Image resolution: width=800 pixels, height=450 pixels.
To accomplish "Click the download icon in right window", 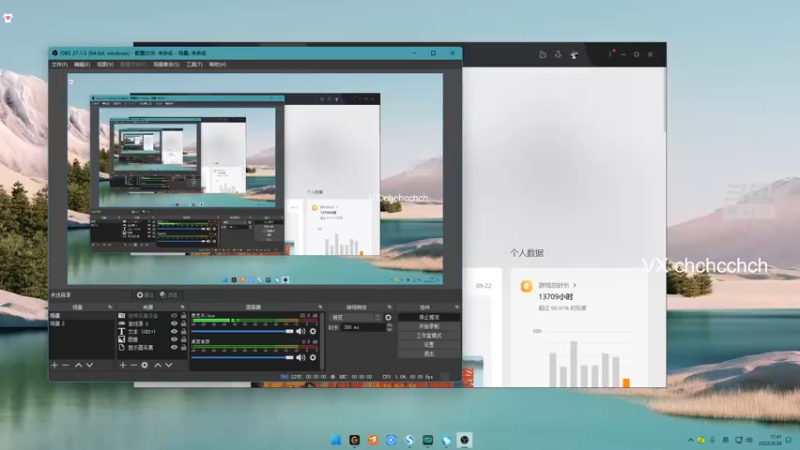I will pos(558,54).
